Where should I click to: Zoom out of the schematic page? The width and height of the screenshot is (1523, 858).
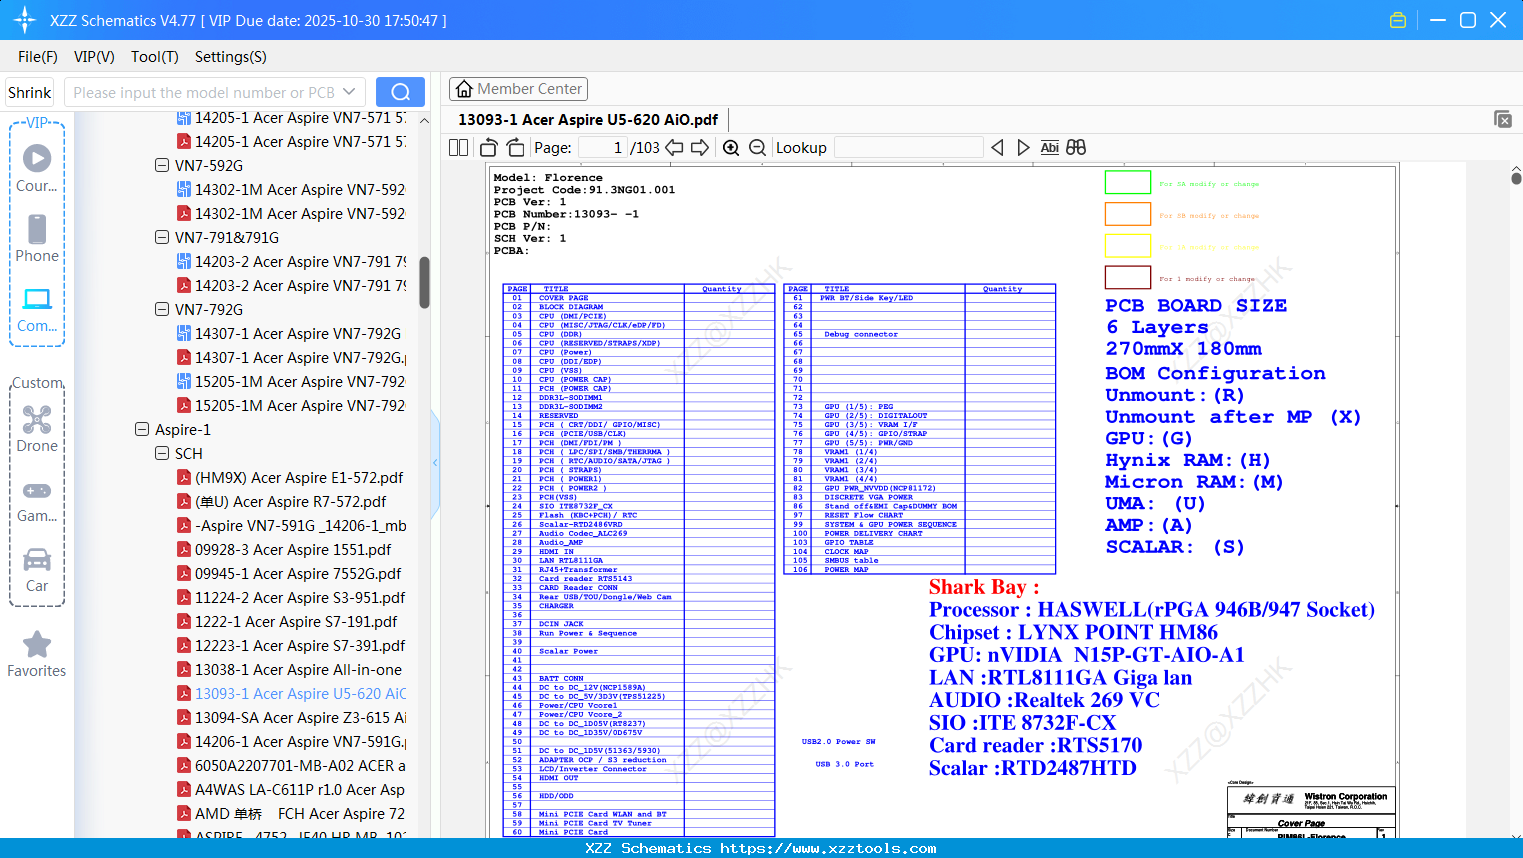757,148
